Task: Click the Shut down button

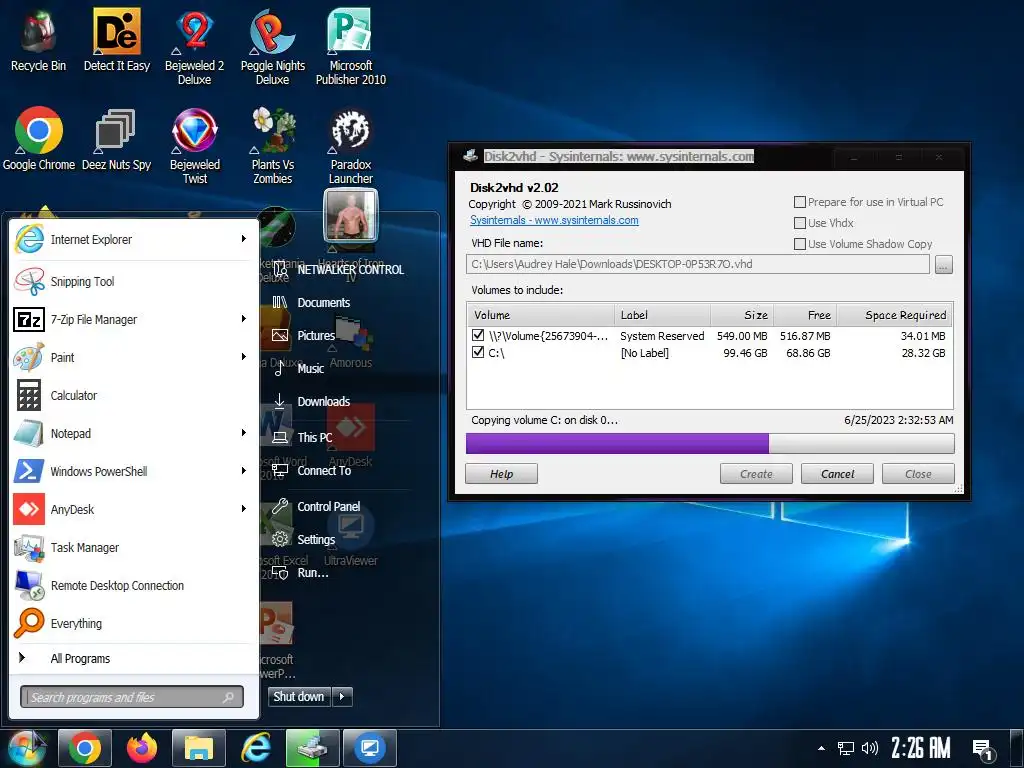Action: (298, 697)
